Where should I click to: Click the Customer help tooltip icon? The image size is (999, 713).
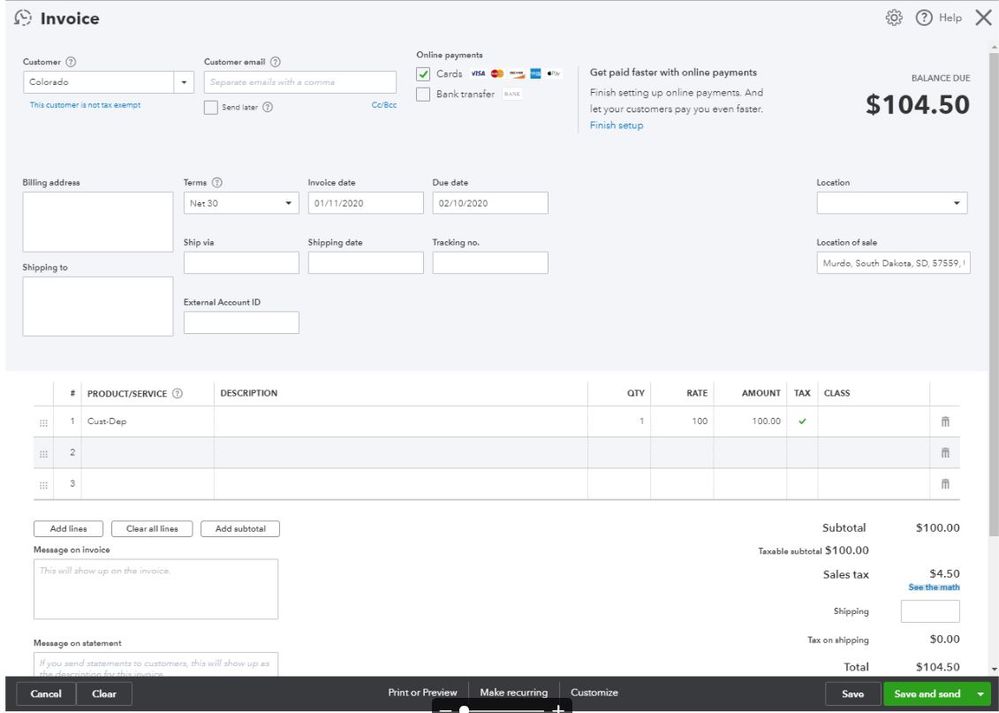71,62
